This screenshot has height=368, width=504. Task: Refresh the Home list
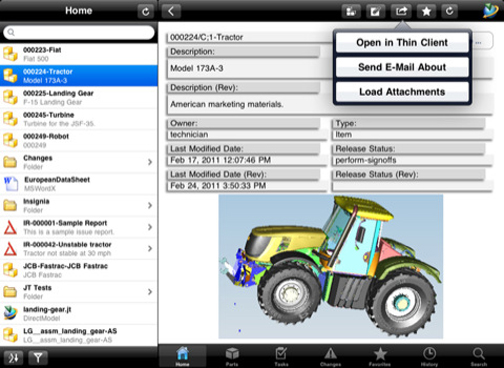coord(146,11)
